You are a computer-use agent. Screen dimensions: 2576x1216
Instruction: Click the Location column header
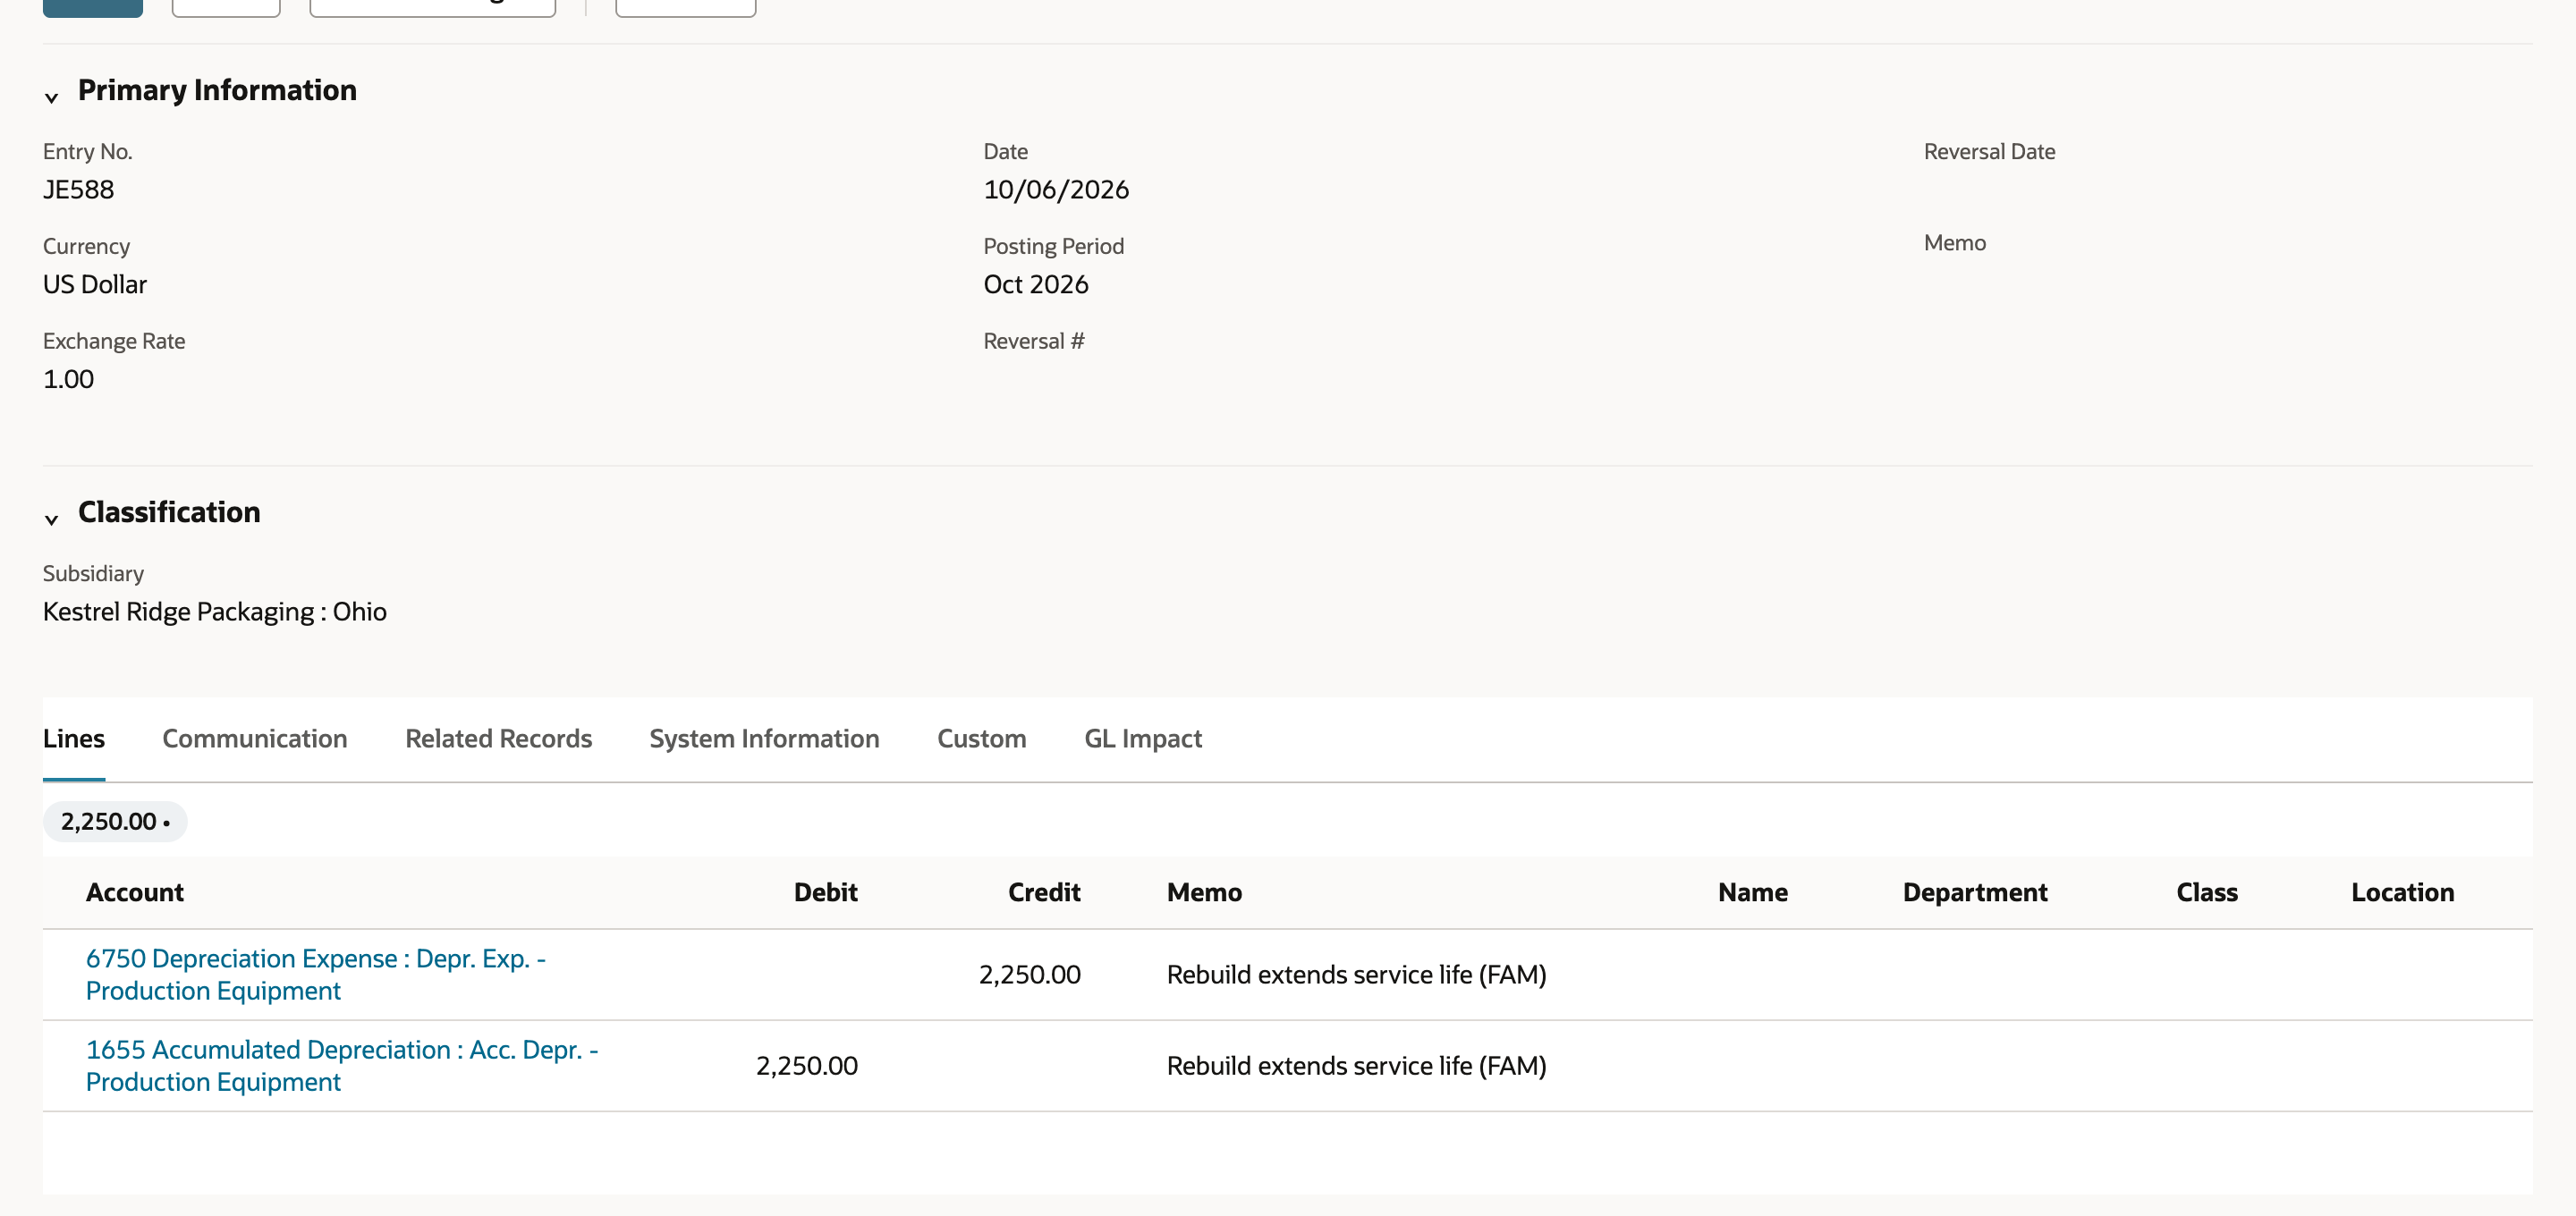point(2402,892)
